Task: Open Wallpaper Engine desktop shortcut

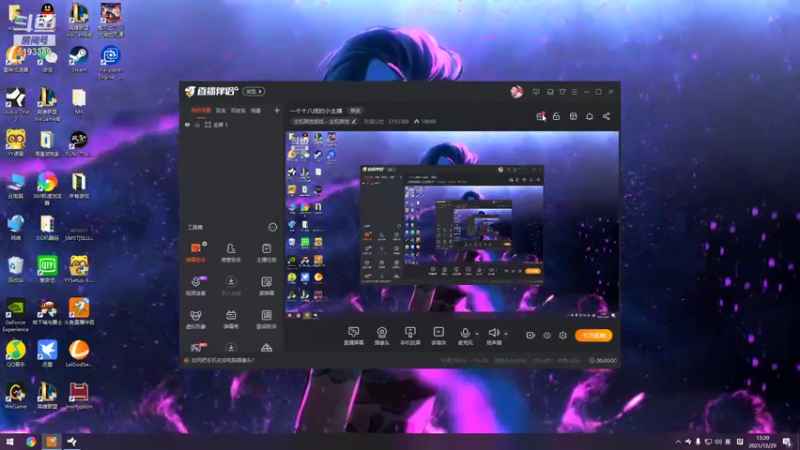Action: point(110,62)
